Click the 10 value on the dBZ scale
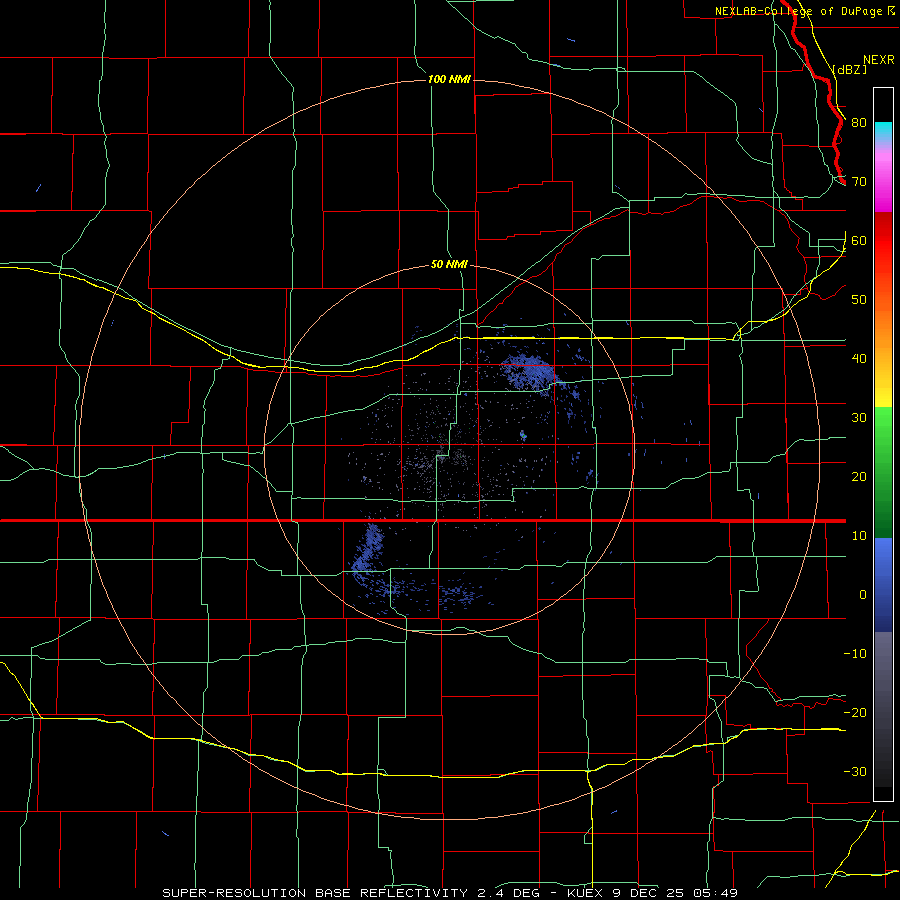 (x=859, y=536)
